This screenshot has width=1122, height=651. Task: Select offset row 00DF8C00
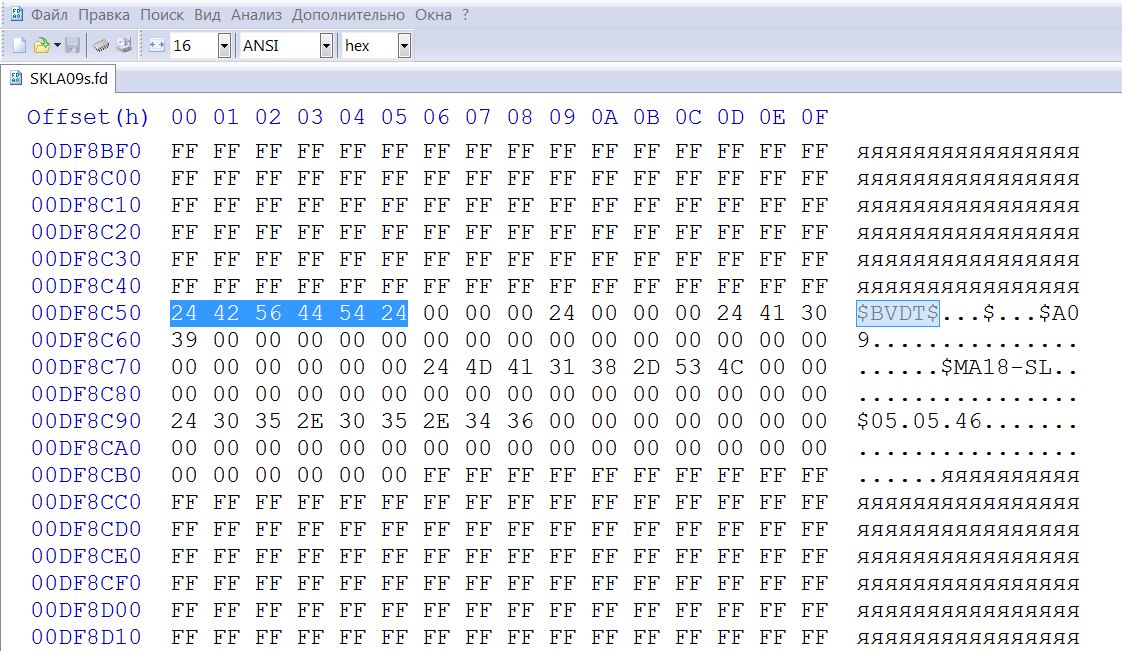pyautogui.click(x=86, y=178)
